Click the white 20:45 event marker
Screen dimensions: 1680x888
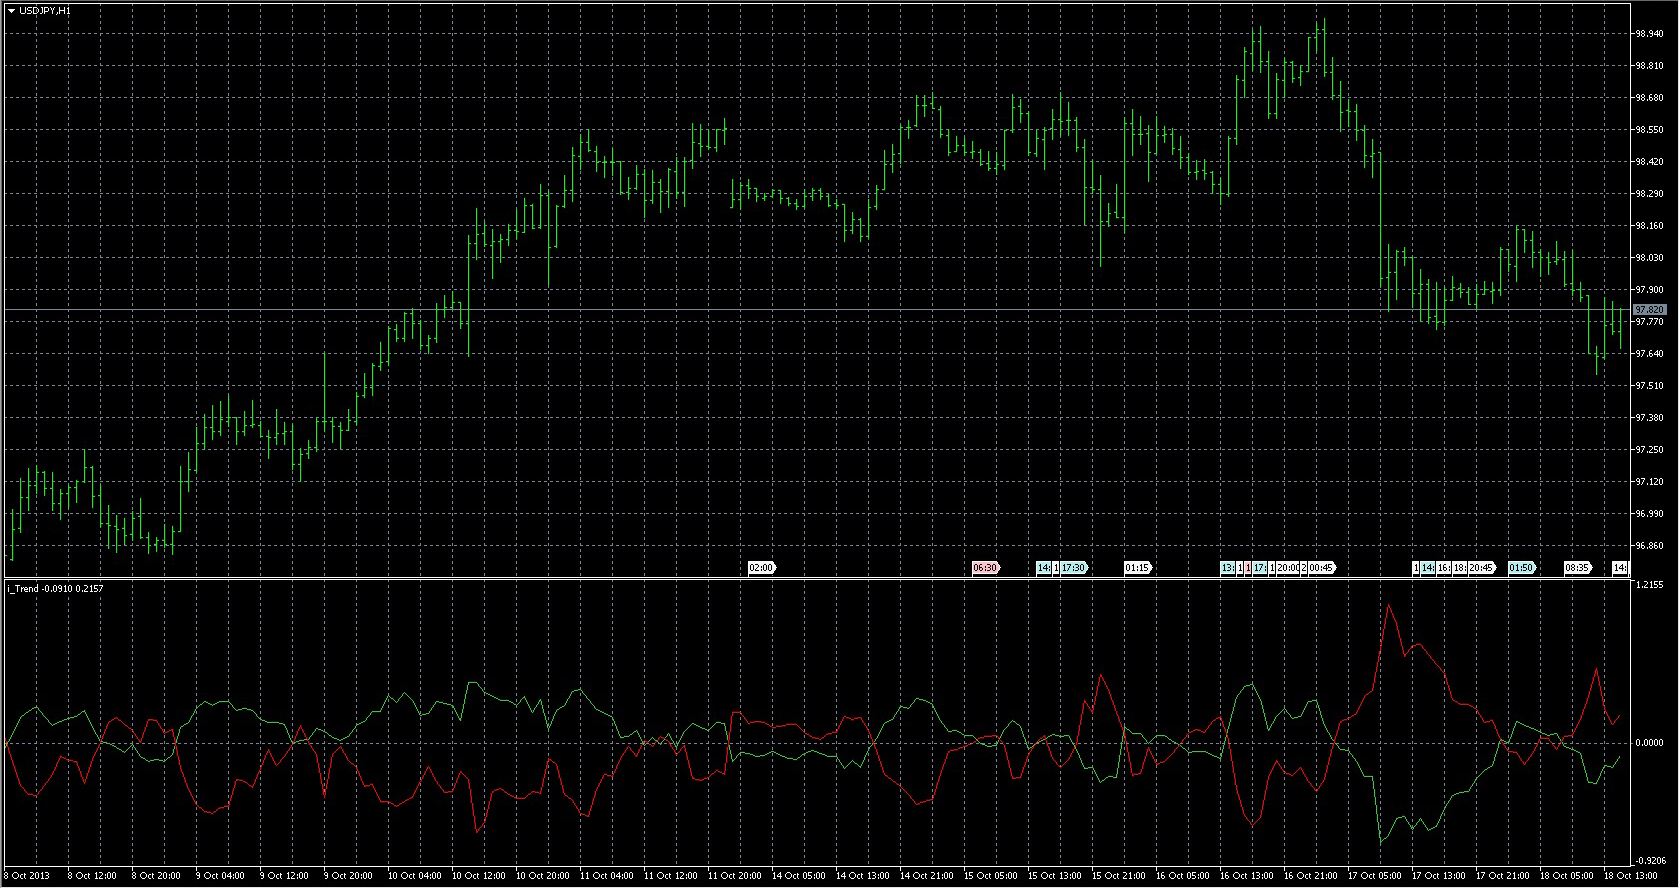[x=1481, y=568]
